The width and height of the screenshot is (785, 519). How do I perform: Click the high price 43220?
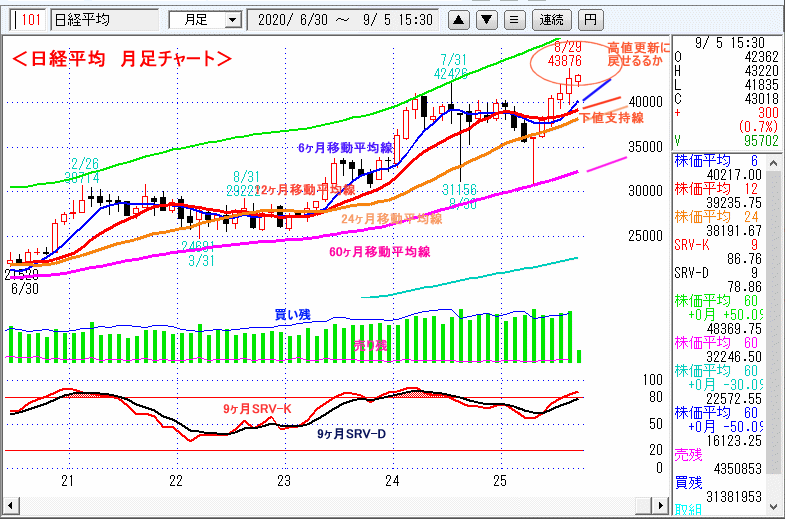tap(761, 71)
